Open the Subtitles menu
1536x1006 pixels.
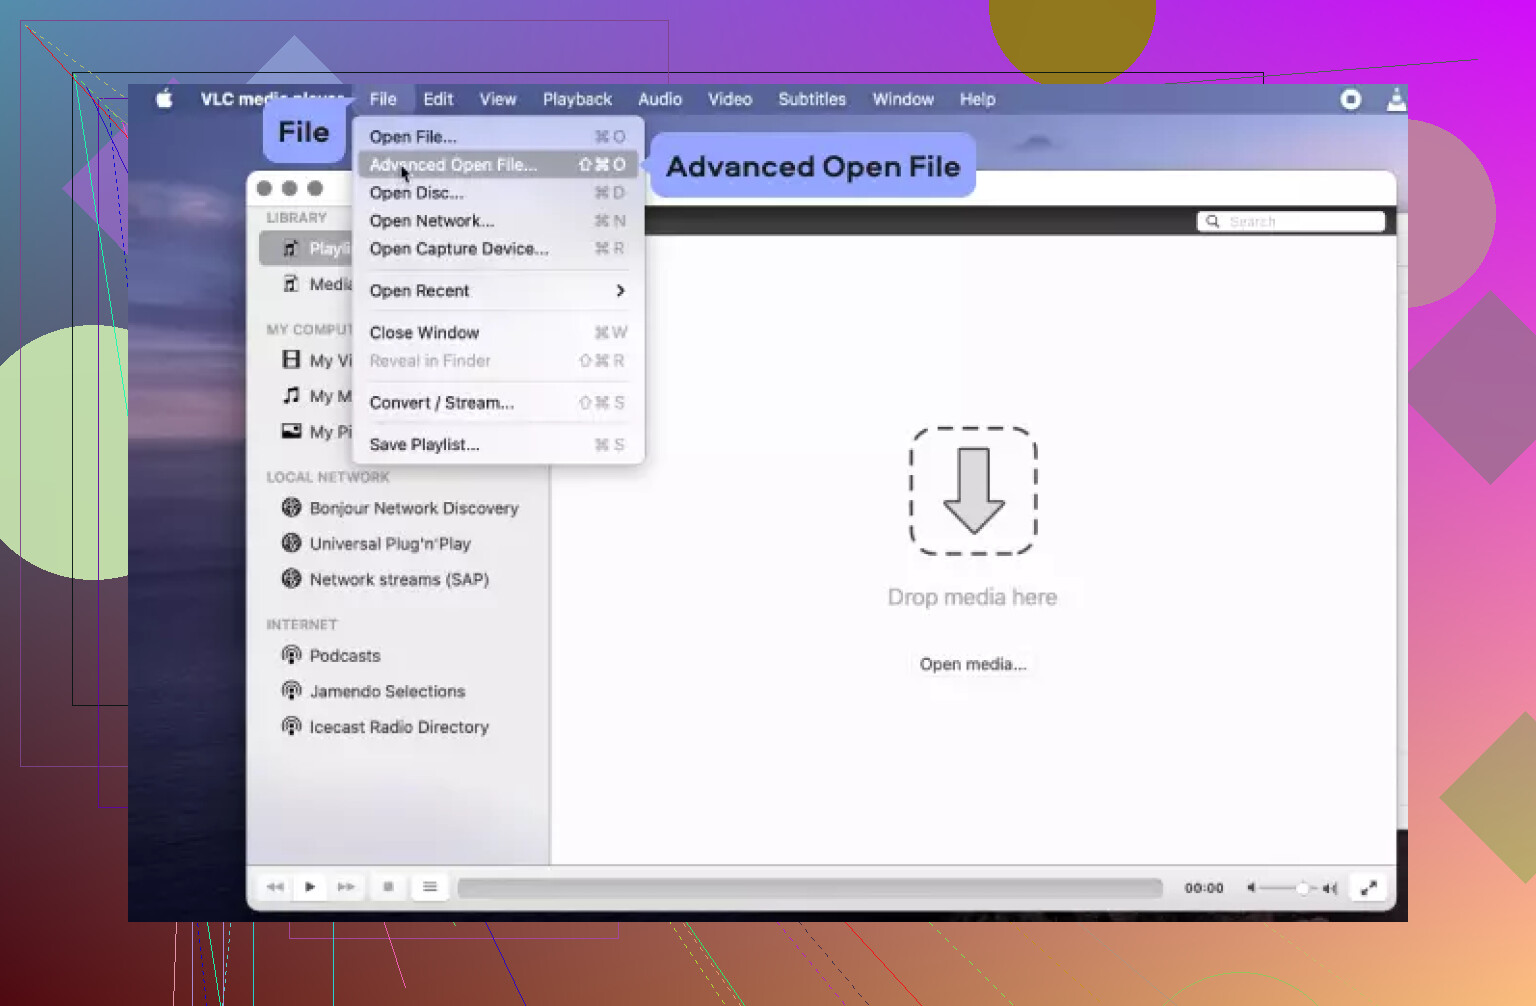pyautogui.click(x=812, y=99)
